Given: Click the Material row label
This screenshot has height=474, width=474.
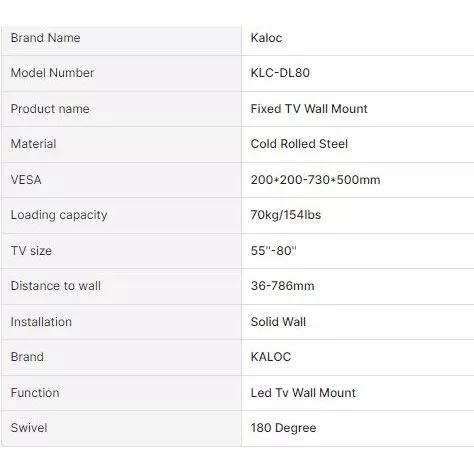Looking at the screenshot, I should pos(33,144).
